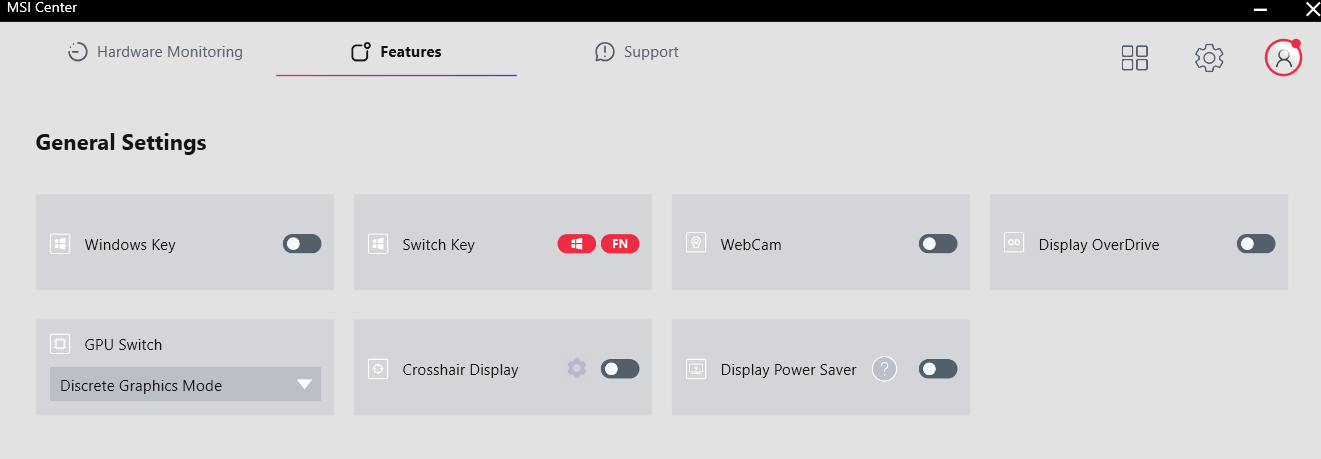The height and width of the screenshot is (459, 1321).
Task: Click the Windows Key label
Action: (x=130, y=245)
